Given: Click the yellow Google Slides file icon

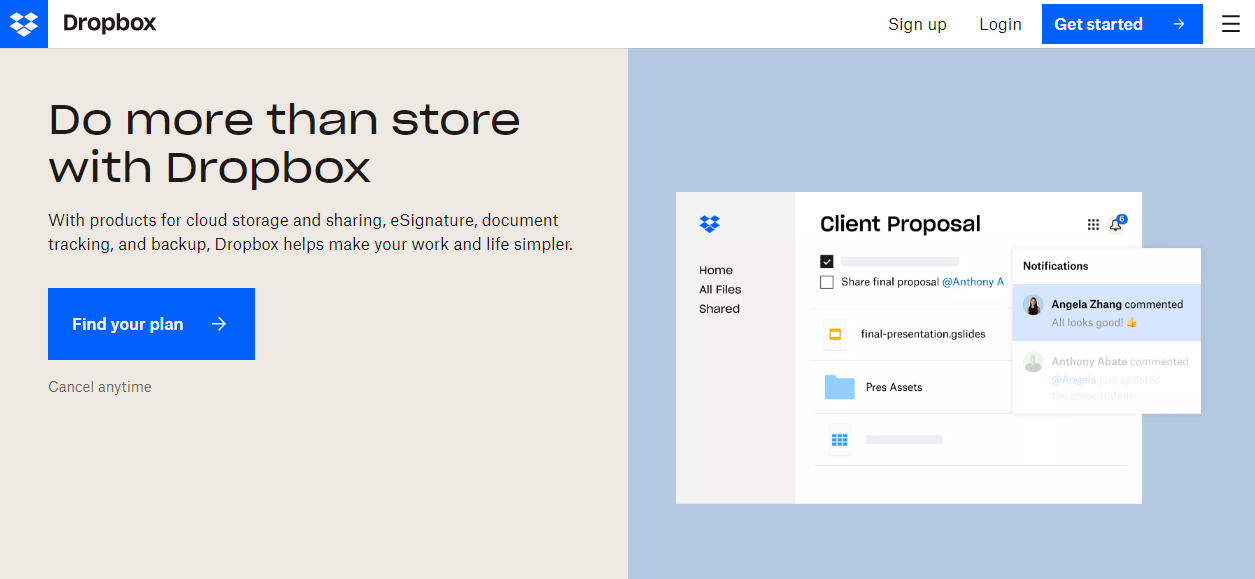Looking at the screenshot, I should 835,334.
